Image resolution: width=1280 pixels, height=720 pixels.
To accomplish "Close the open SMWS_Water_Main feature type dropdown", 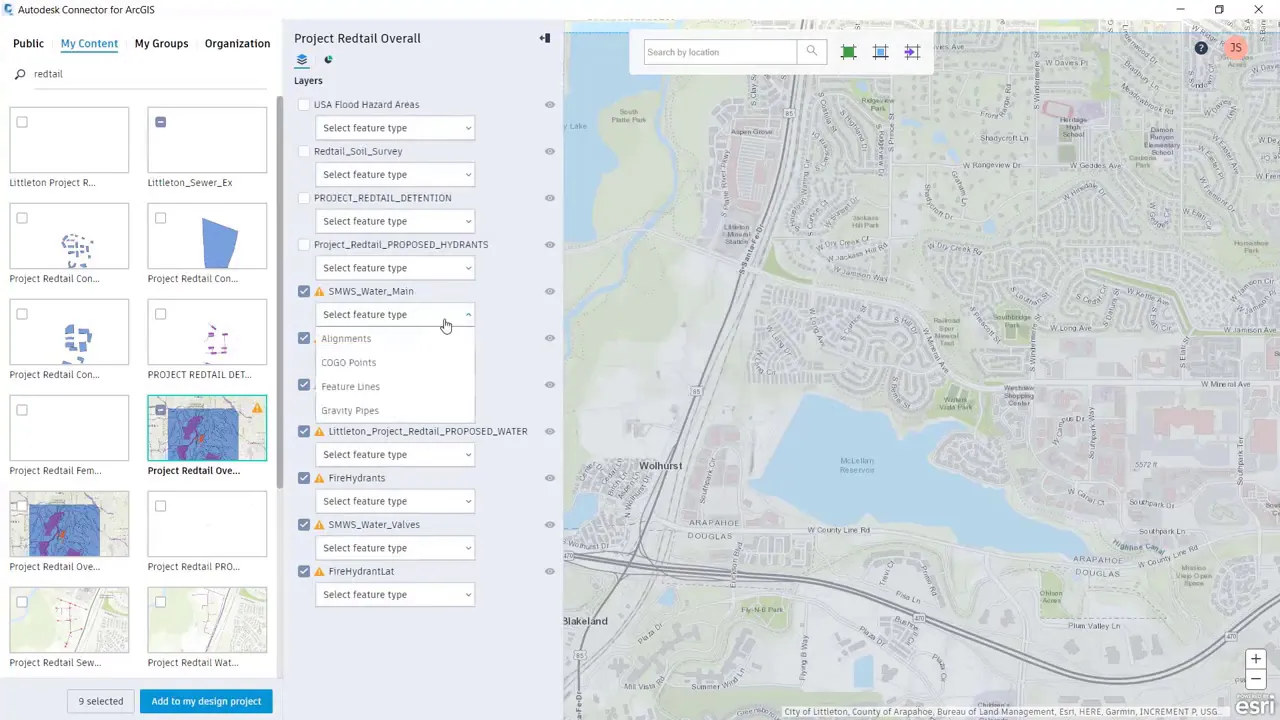I will 395,315.
